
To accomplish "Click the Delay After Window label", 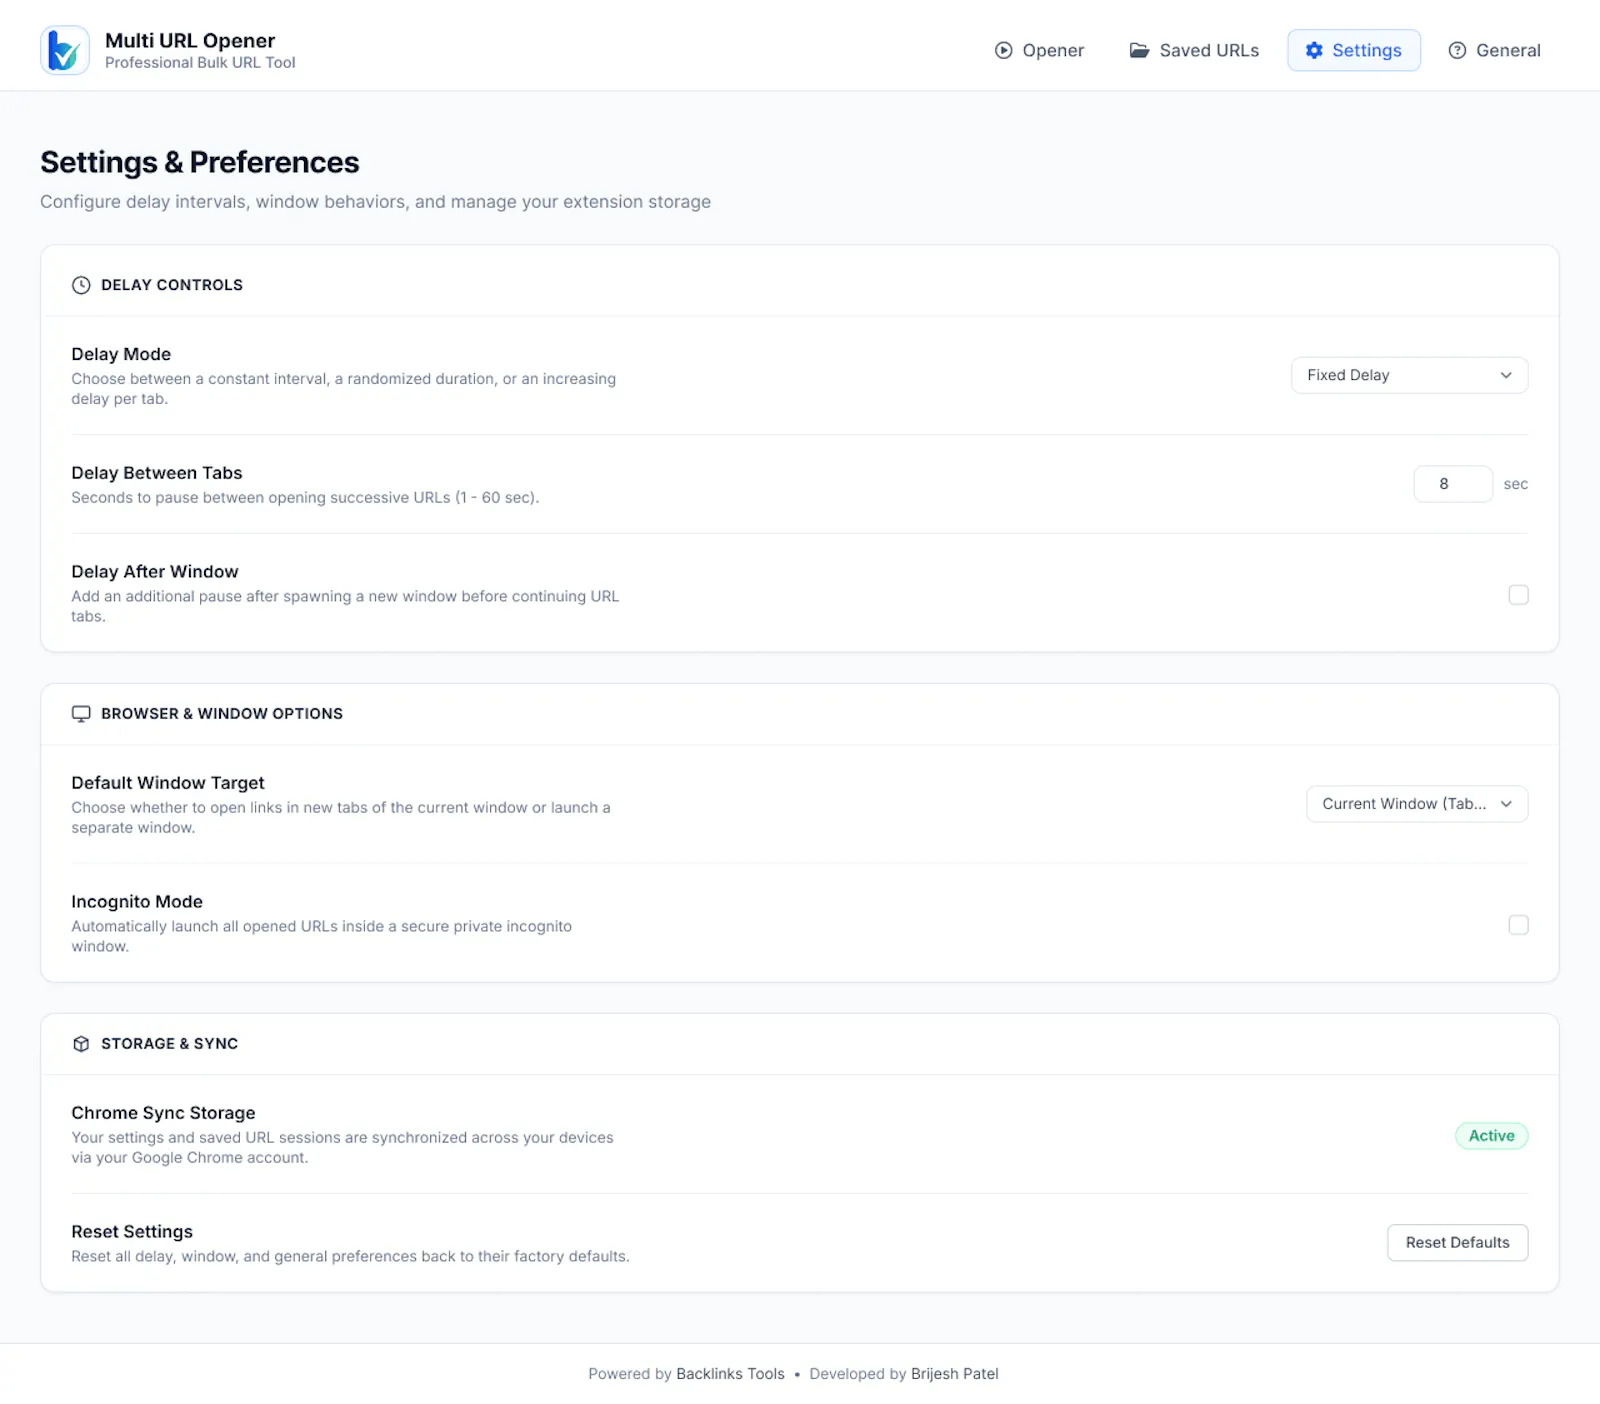I will [155, 572].
